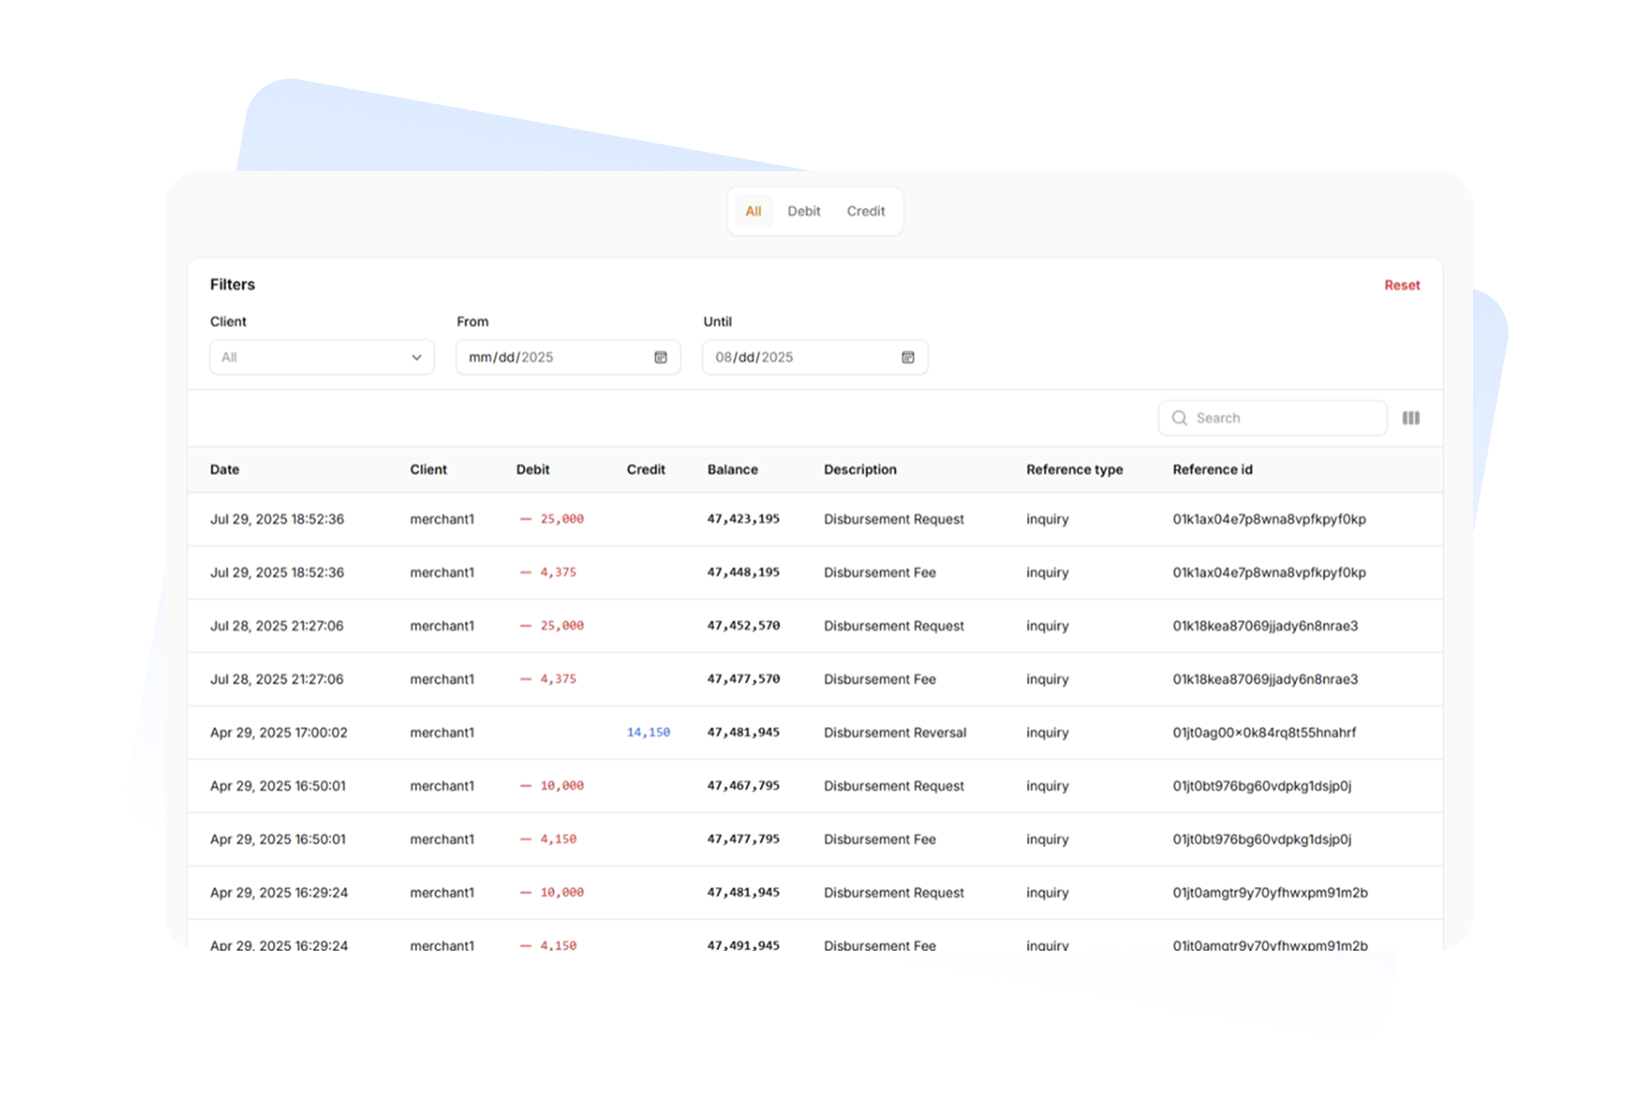Sort by the Date column header
Image resolution: width=1635 pixels, height=1119 pixels.
coord(225,469)
